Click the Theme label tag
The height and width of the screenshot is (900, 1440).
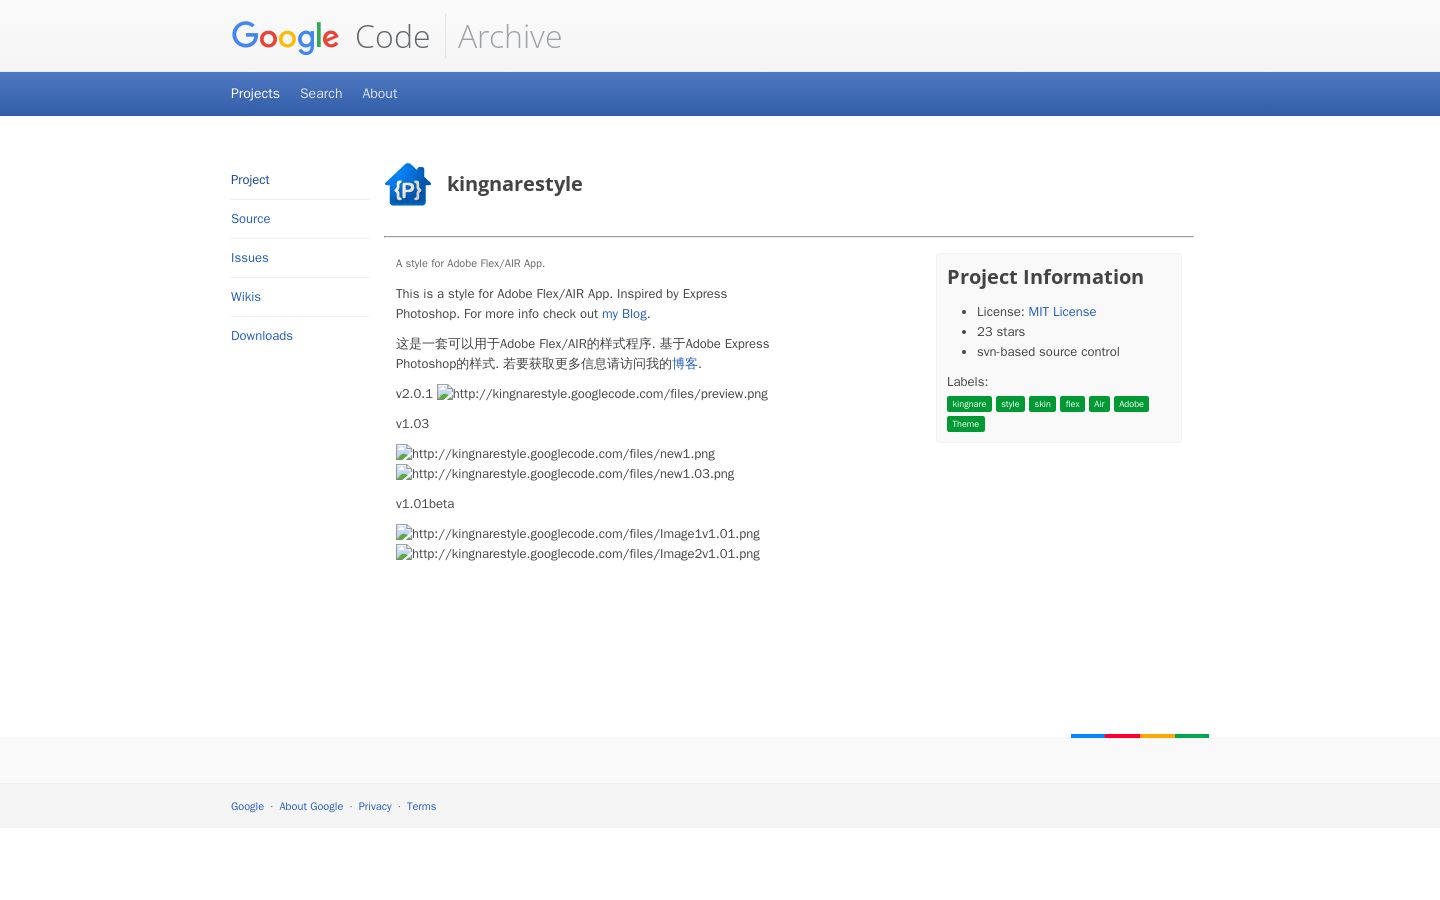tap(966, 424)
